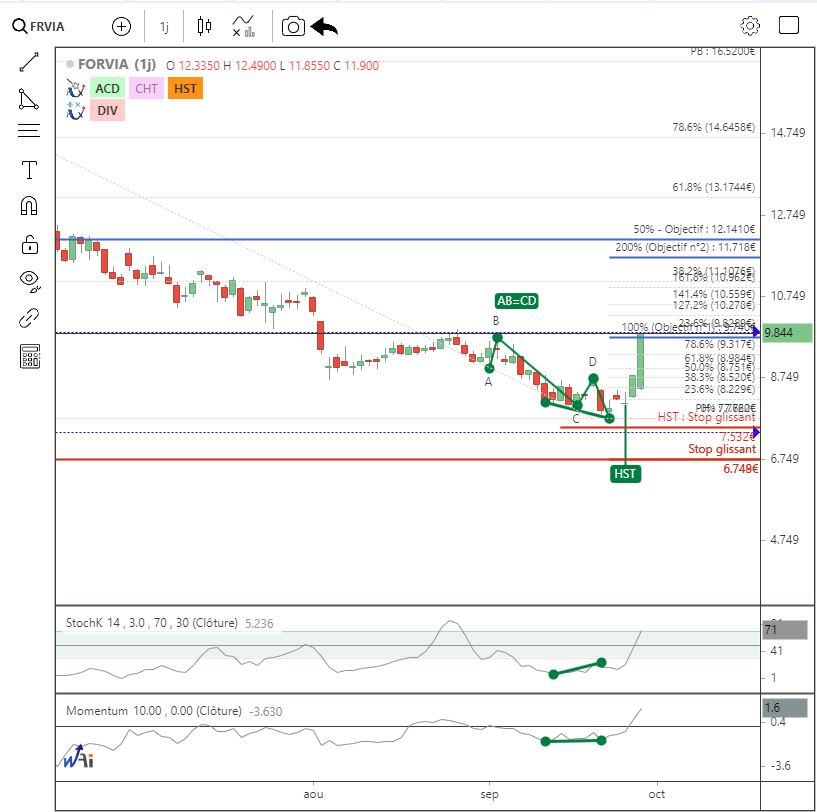Click the Momentum value tag 1.6
Screen dimensions: 817x812
point(784,707)
